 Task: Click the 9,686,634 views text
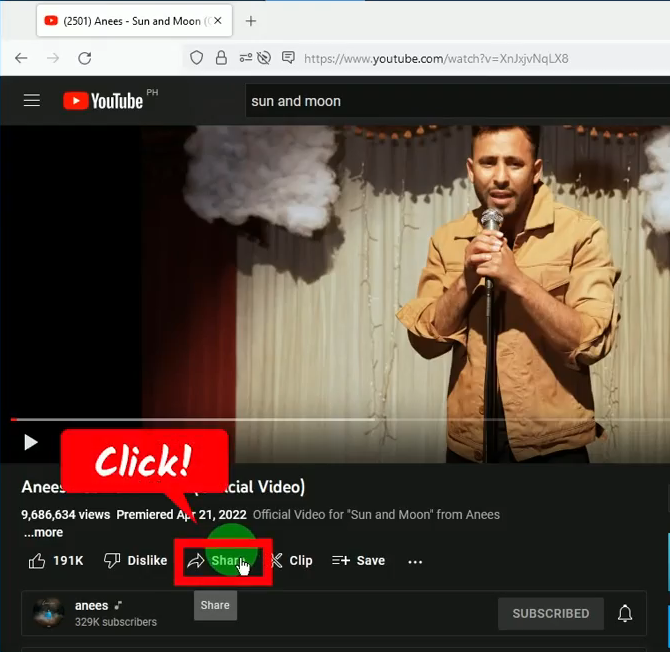pyautogui.click(x=66, y=514)
